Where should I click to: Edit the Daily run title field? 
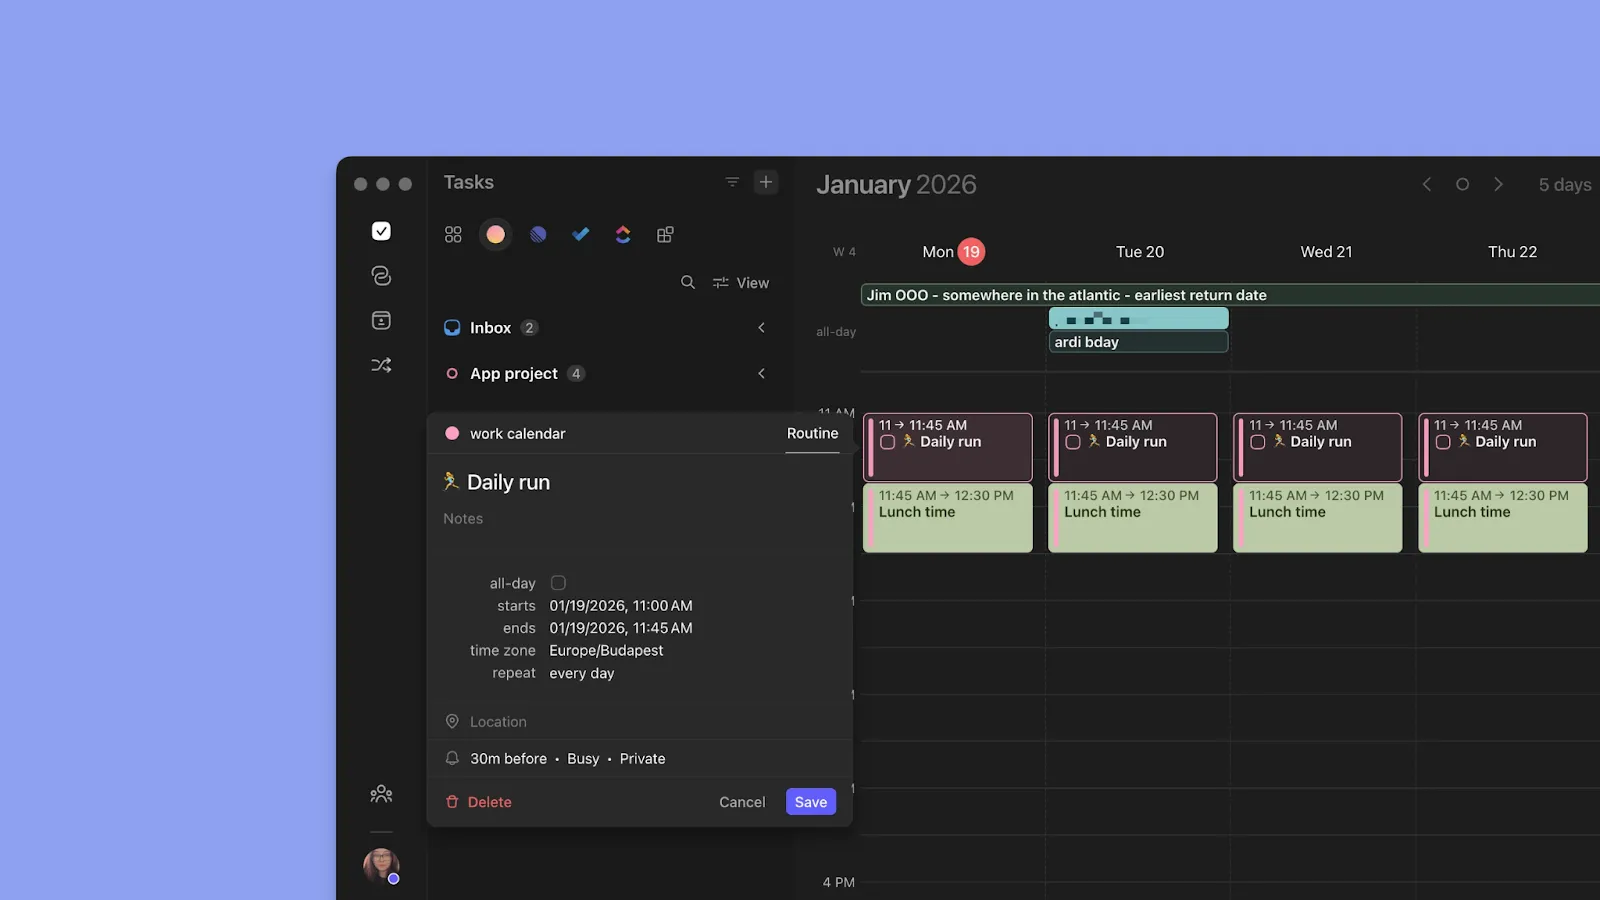(508, 482)
